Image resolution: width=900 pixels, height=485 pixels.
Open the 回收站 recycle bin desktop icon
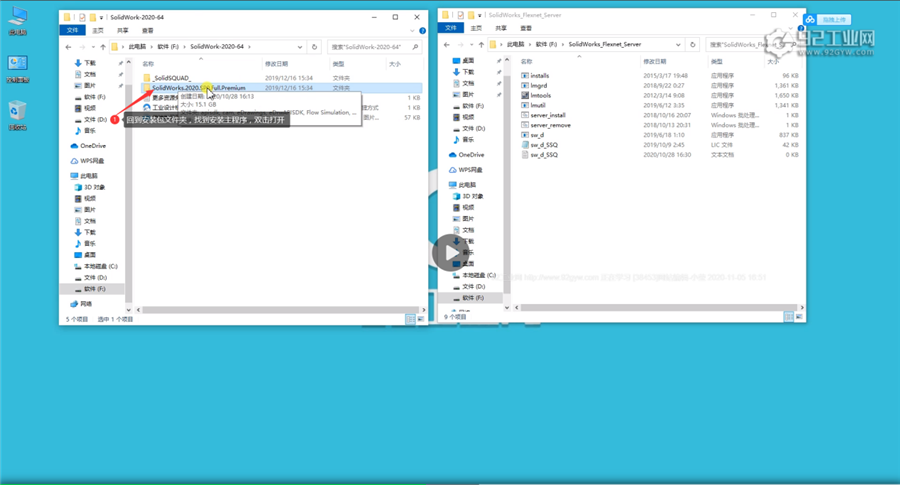[x=18, y=115]
